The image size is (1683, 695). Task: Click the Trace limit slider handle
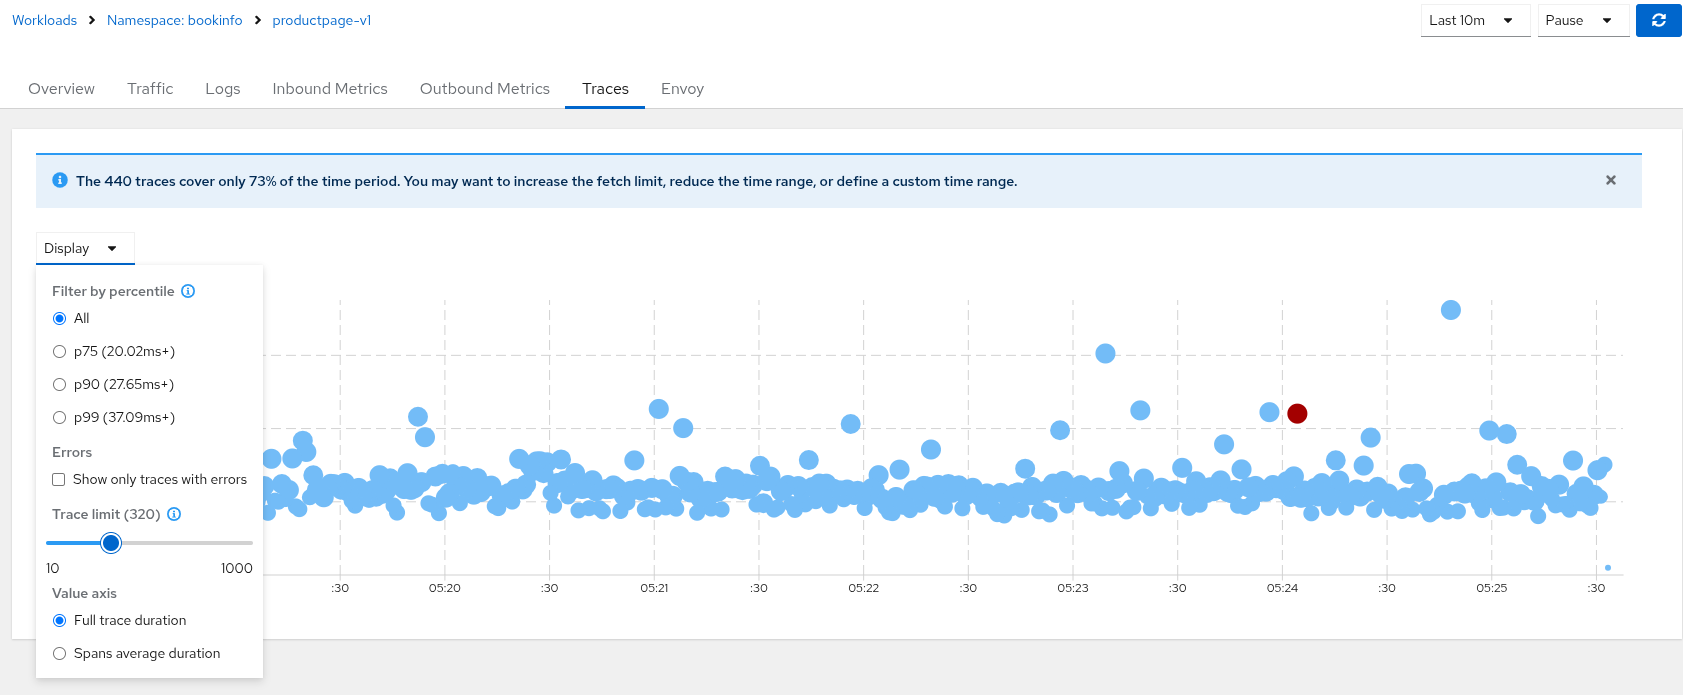(111, 543)
